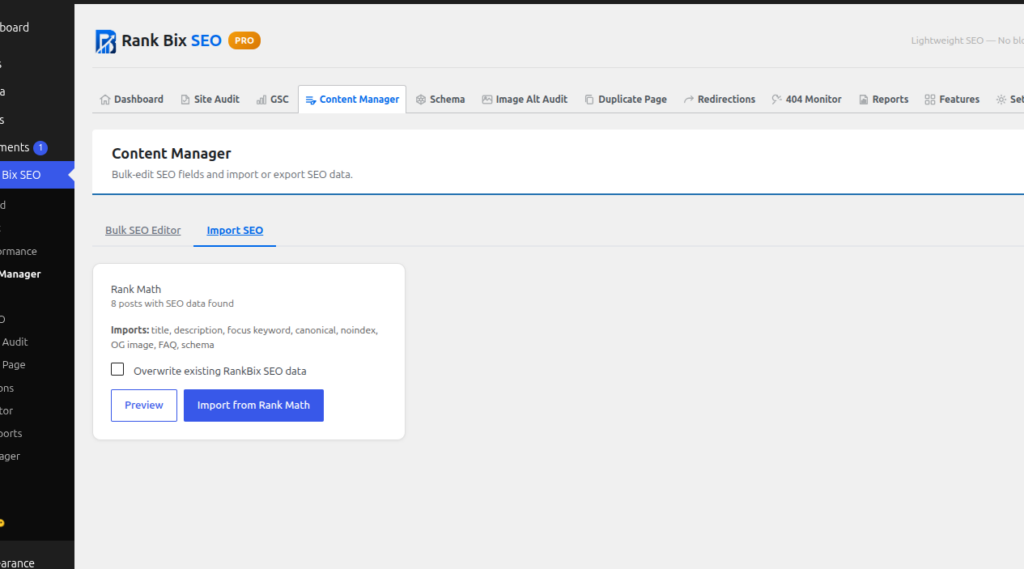Click the 'Bulk-edit SEO fields' description text
1024x569 pixels.
232,174
